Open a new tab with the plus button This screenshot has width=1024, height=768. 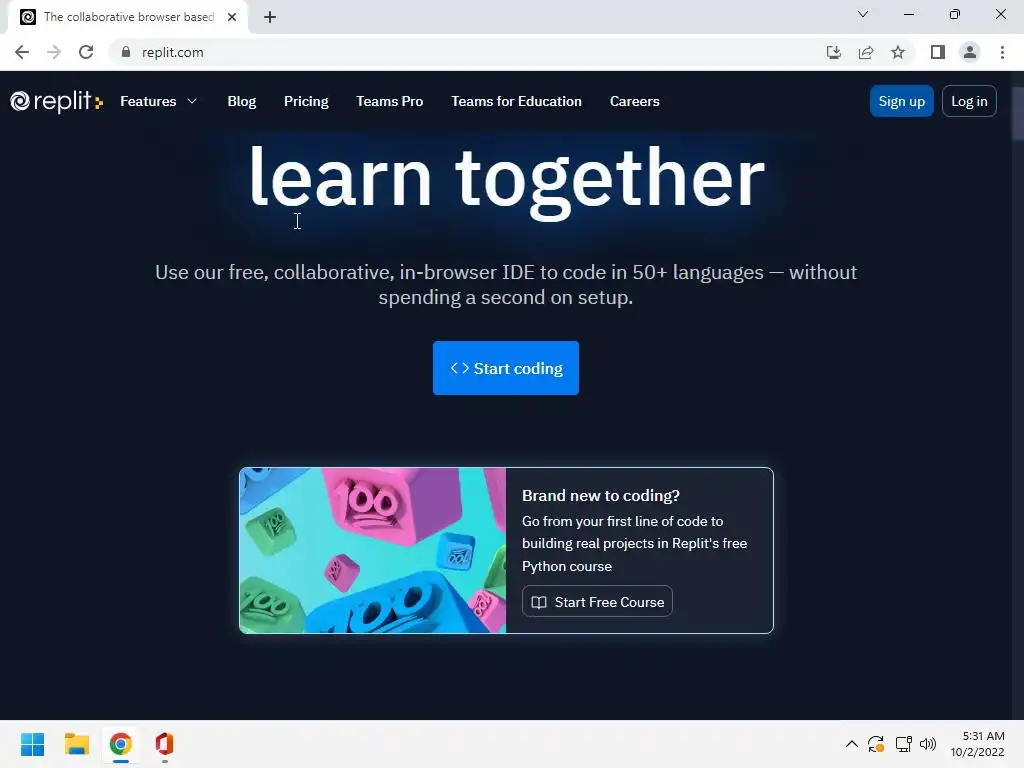tap(270, 17)
